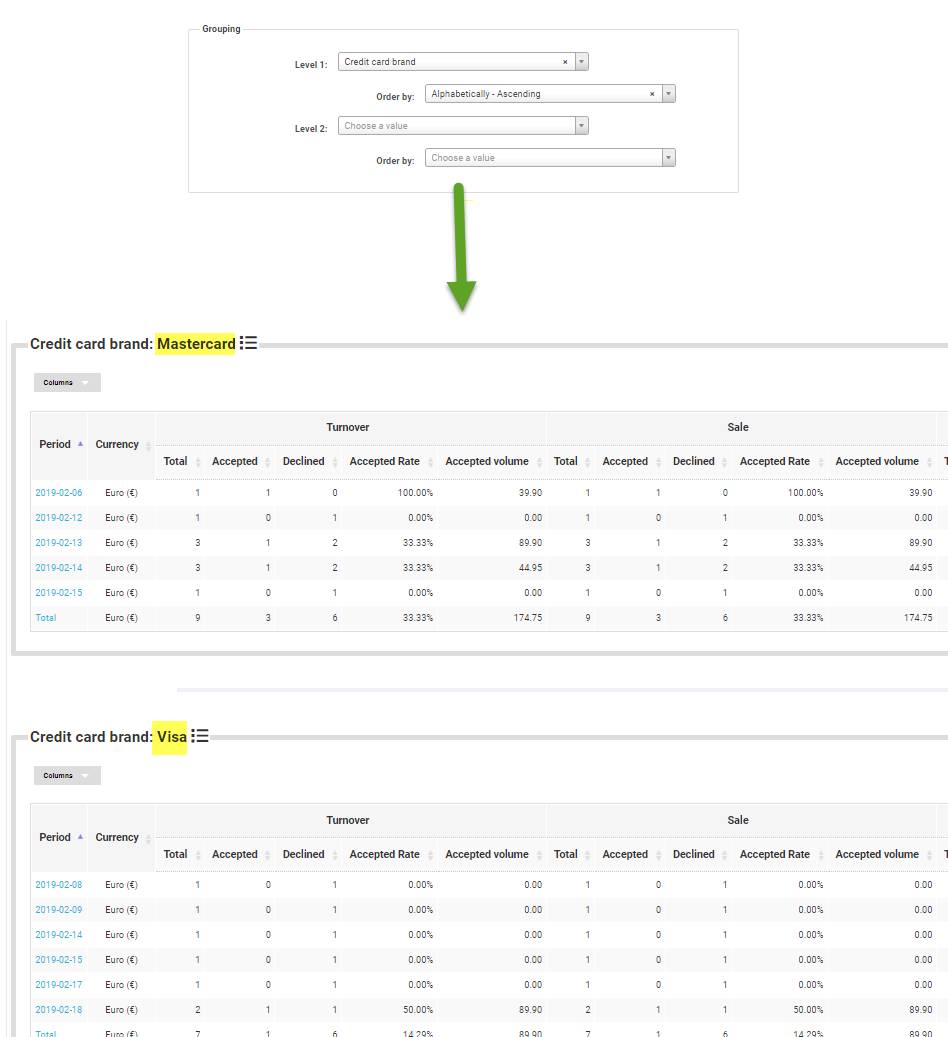The height and width of the screenshot is (1037, 948).
Task: Sort Mastercard Sale Total column
Action: click(570, 462)
